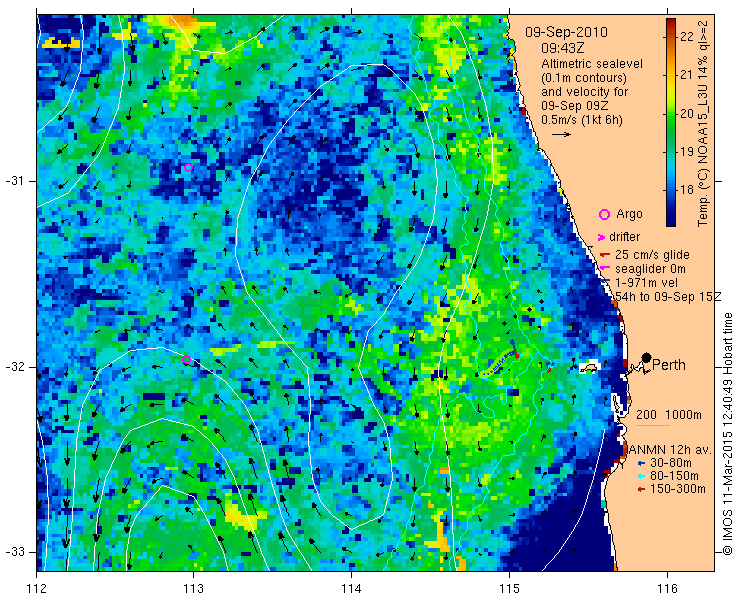Click the '25 cm/s glide' label
Viewport: 740px width, 600px height.
click(652, 255)
